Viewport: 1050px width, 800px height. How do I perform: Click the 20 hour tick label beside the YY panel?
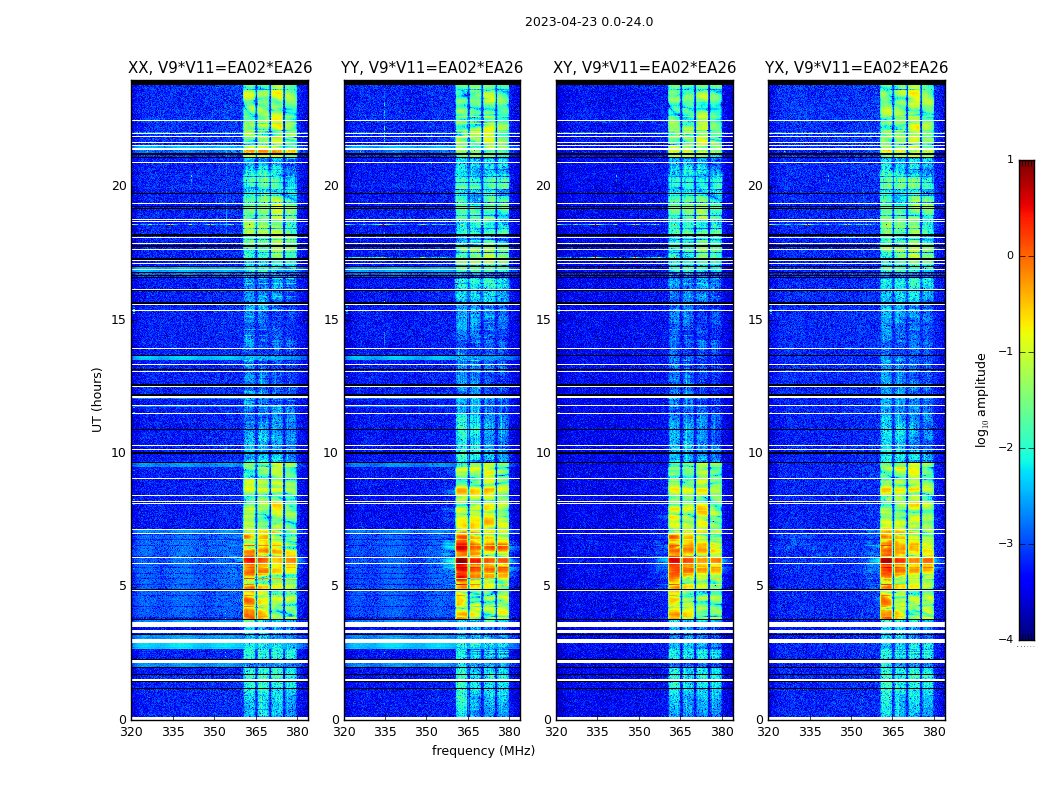[x=331, y=185]
